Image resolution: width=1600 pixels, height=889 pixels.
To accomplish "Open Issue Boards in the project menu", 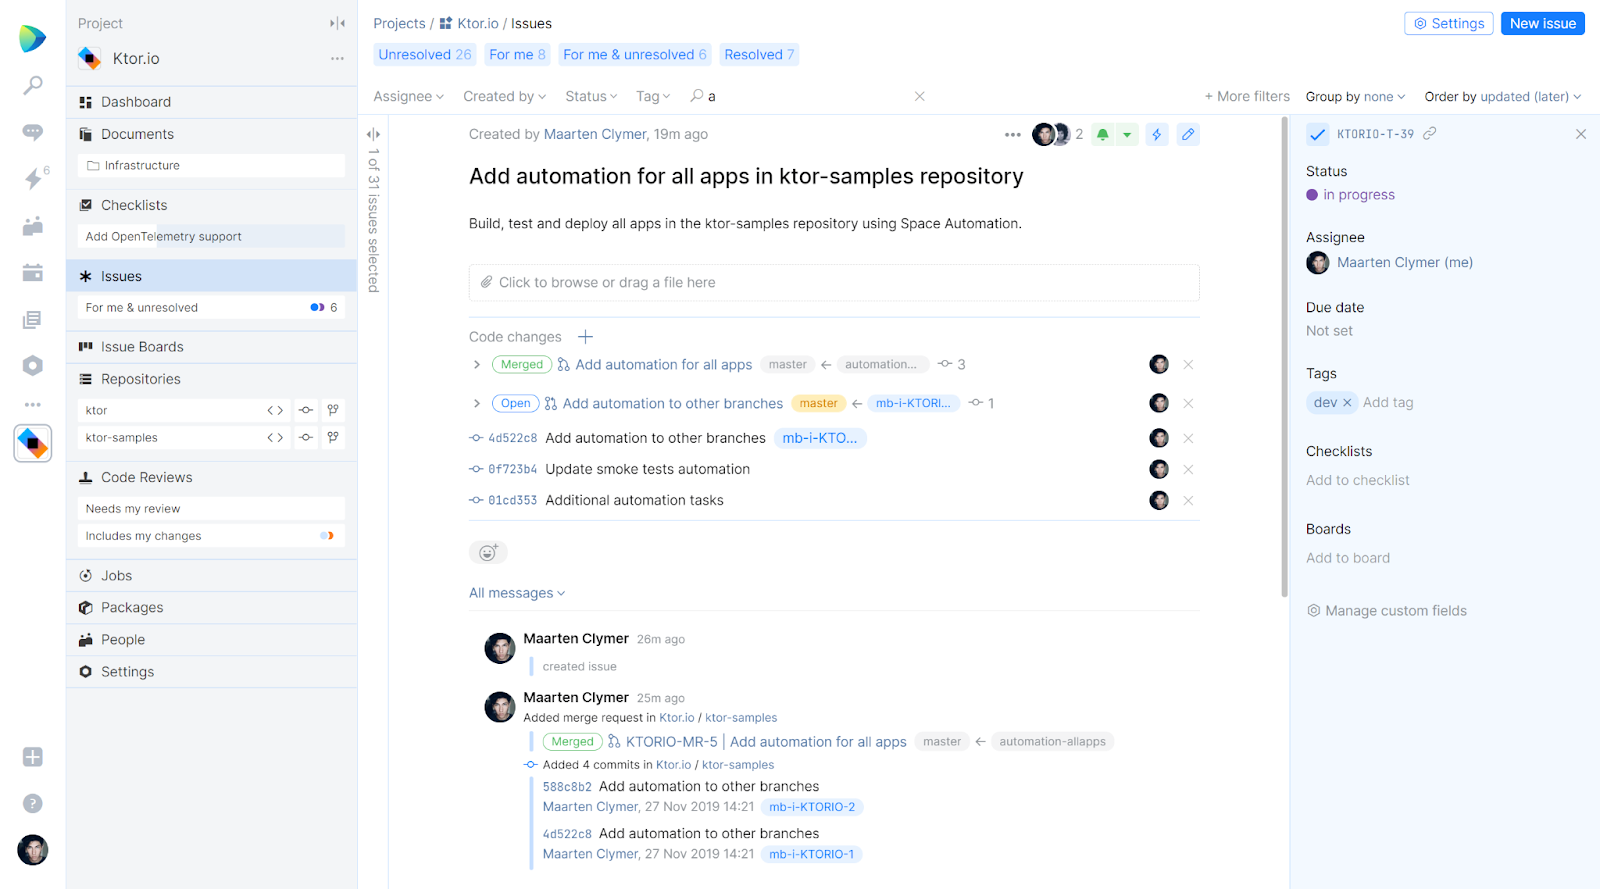I will pos(211,347).
